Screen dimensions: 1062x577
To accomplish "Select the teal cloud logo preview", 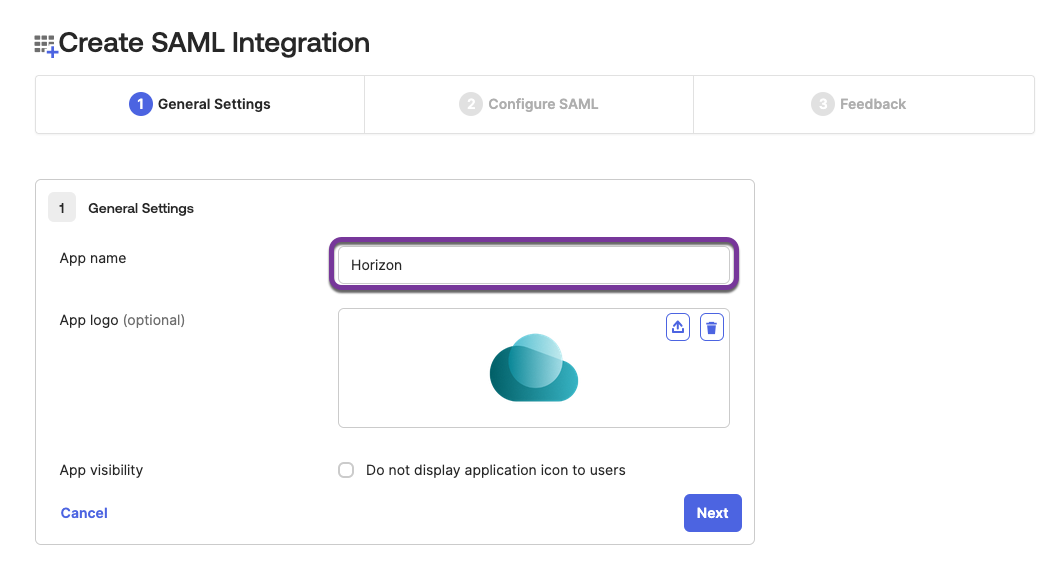I will [534, 368].
